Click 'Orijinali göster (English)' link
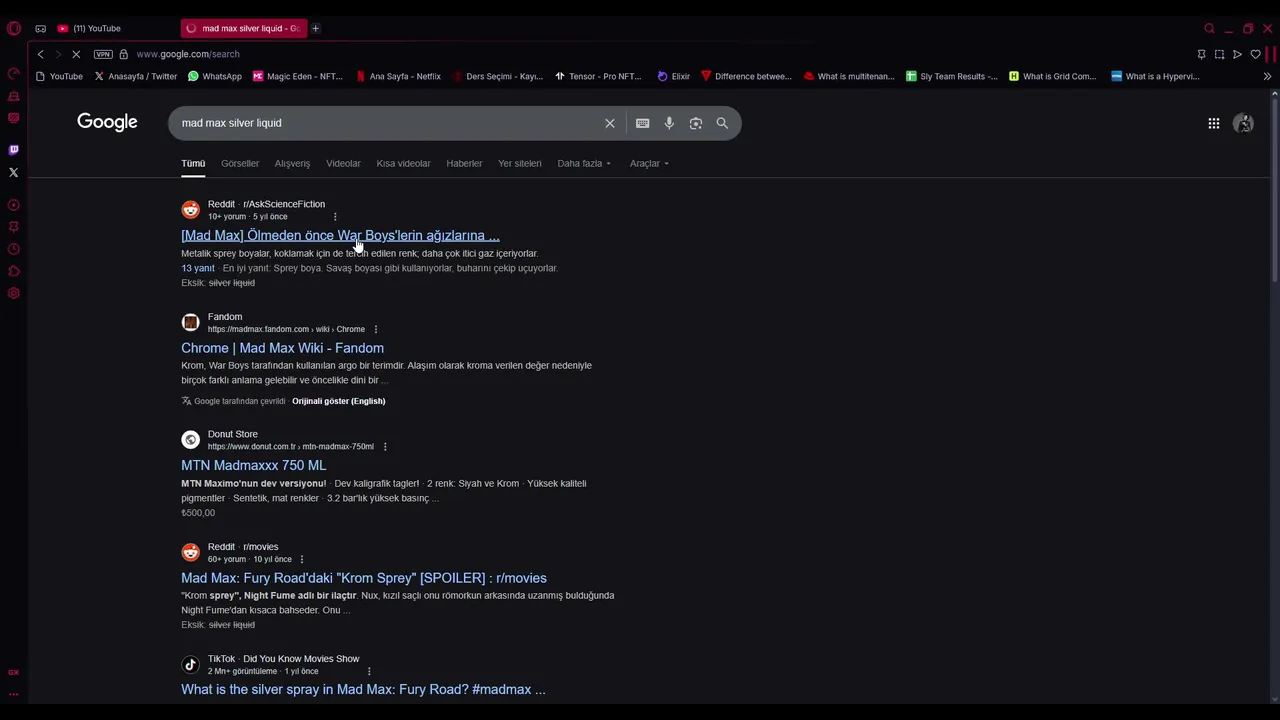Viewport: 1280px width, 720px height. point(338,401)
